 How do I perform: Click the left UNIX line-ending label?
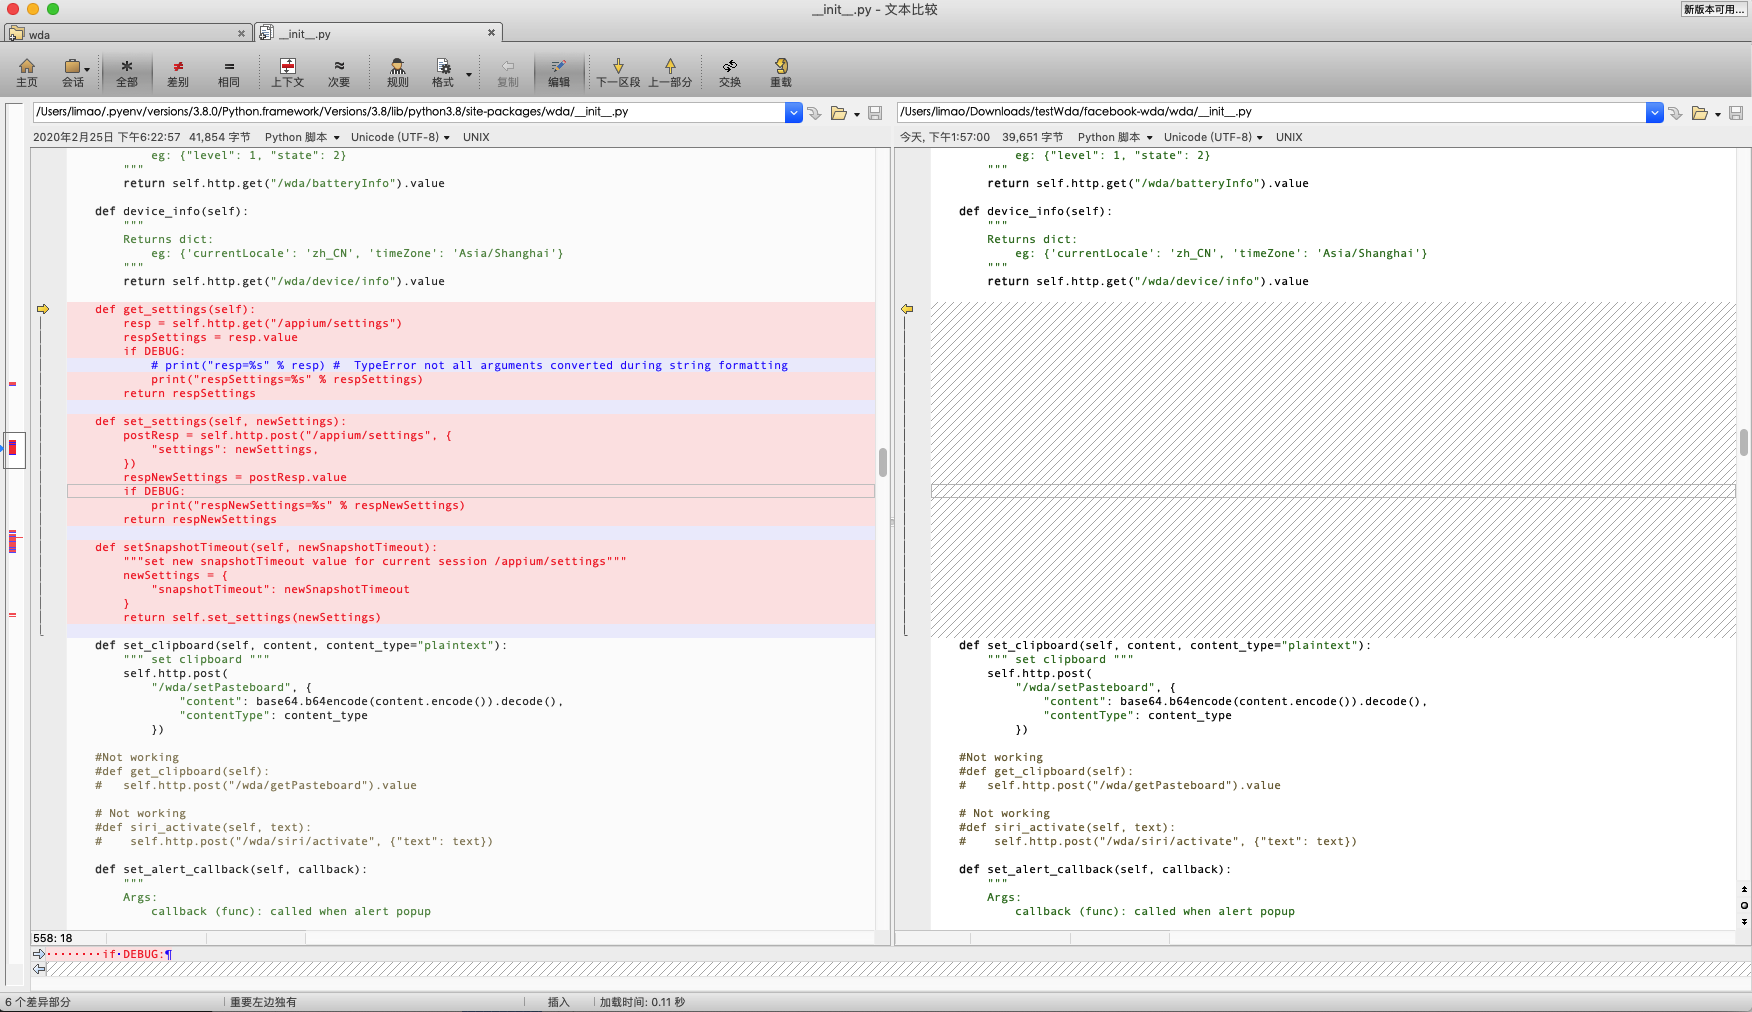point(476,137)
